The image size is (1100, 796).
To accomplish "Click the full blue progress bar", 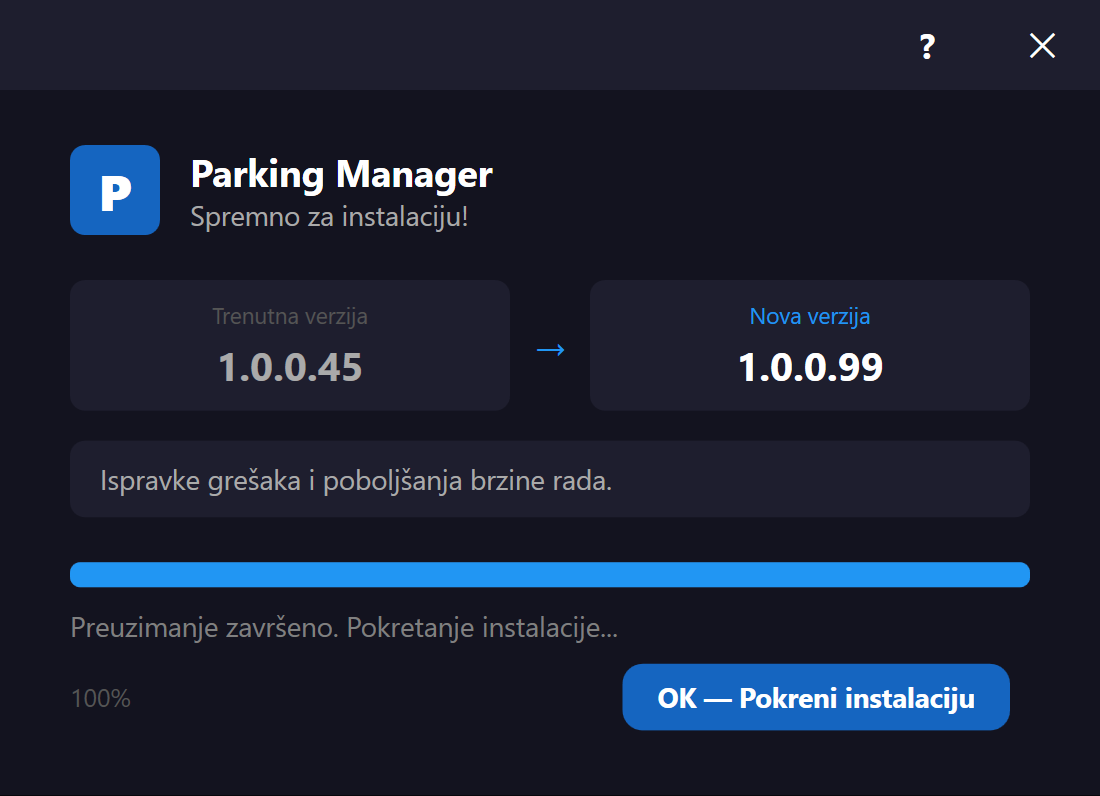I will click(x=550, y=574).
